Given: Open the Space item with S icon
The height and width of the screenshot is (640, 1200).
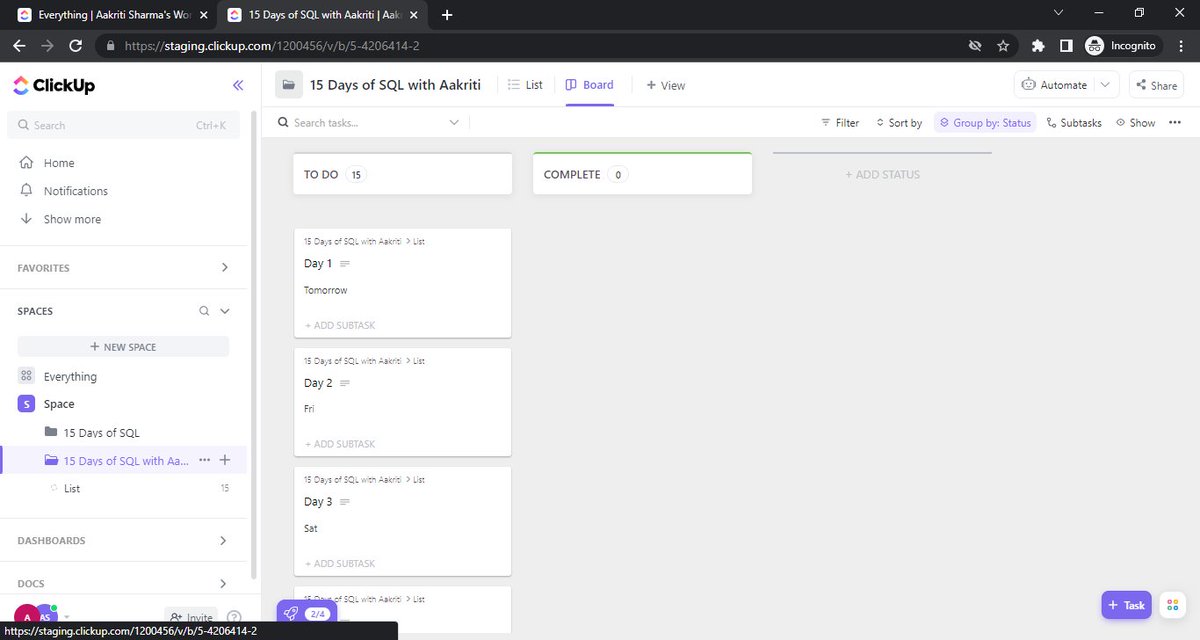Looking at the screenshot, I should [59, 404].
